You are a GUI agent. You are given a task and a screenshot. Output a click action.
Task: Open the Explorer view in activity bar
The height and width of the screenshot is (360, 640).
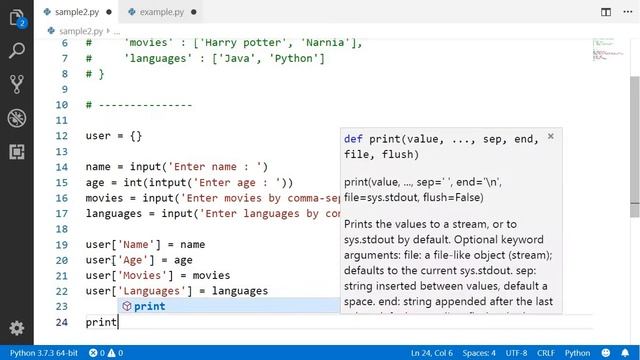point(17,18)
